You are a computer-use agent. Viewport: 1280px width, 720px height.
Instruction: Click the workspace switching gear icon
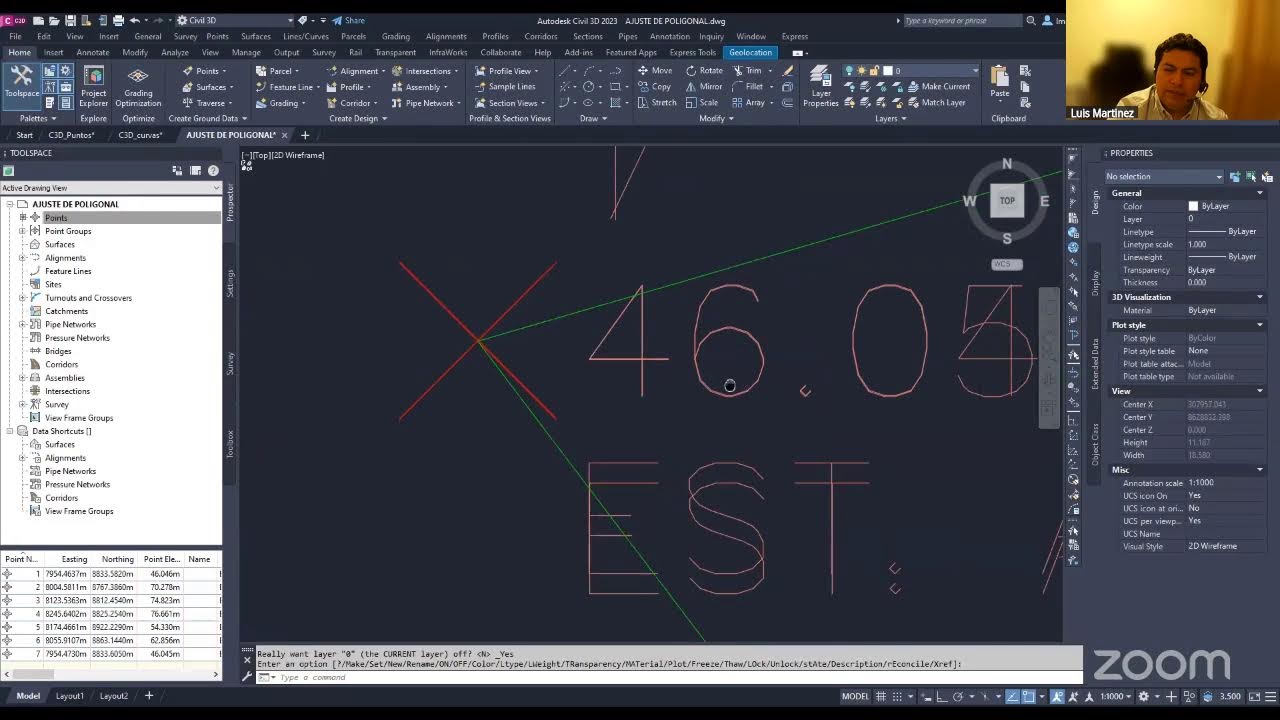coord(1143,696)
